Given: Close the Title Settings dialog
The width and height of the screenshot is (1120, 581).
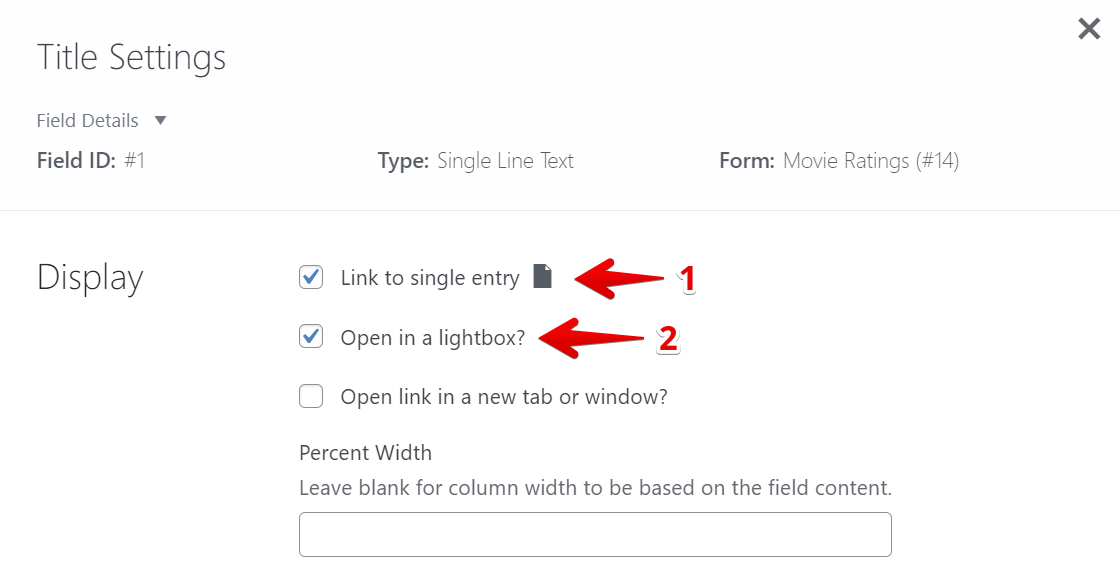Looking at the screenshot, I should (1089, 29).
